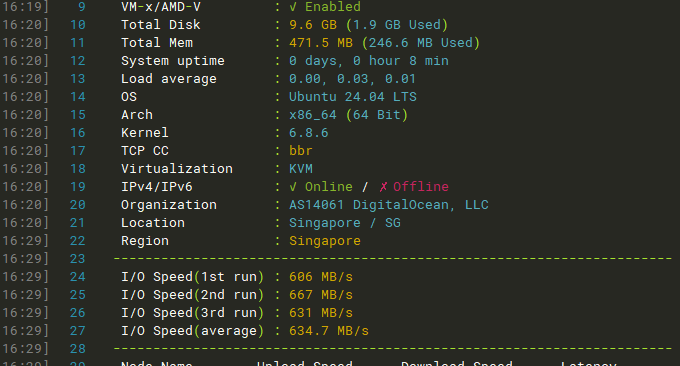Click the '(246.6 MB Used)' text
Screen dimensions: 680x366
tap(421, 42)
